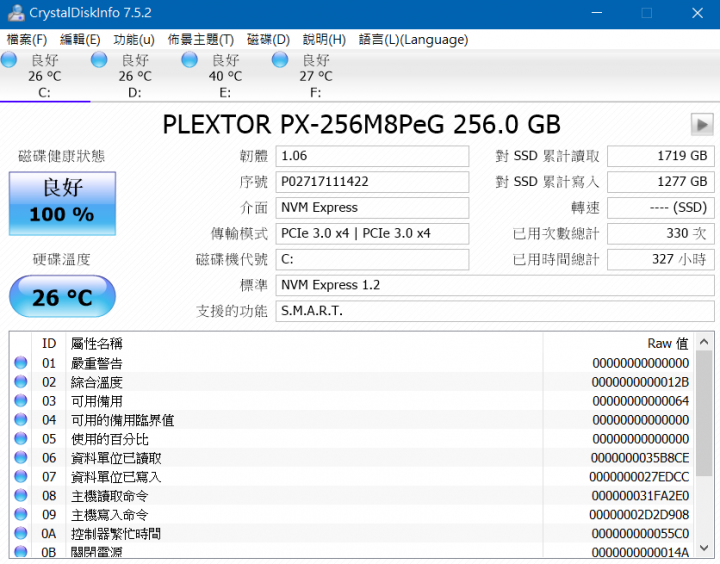Click the firmware field showing 1.06
This screenshot has height=564, width=720.
372,156
